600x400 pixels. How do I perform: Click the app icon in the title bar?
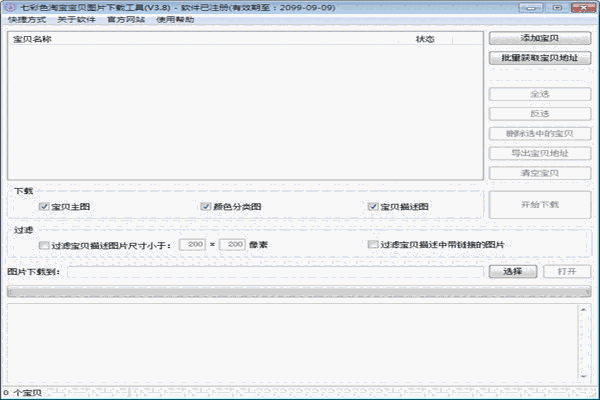(x=10, y=7)
